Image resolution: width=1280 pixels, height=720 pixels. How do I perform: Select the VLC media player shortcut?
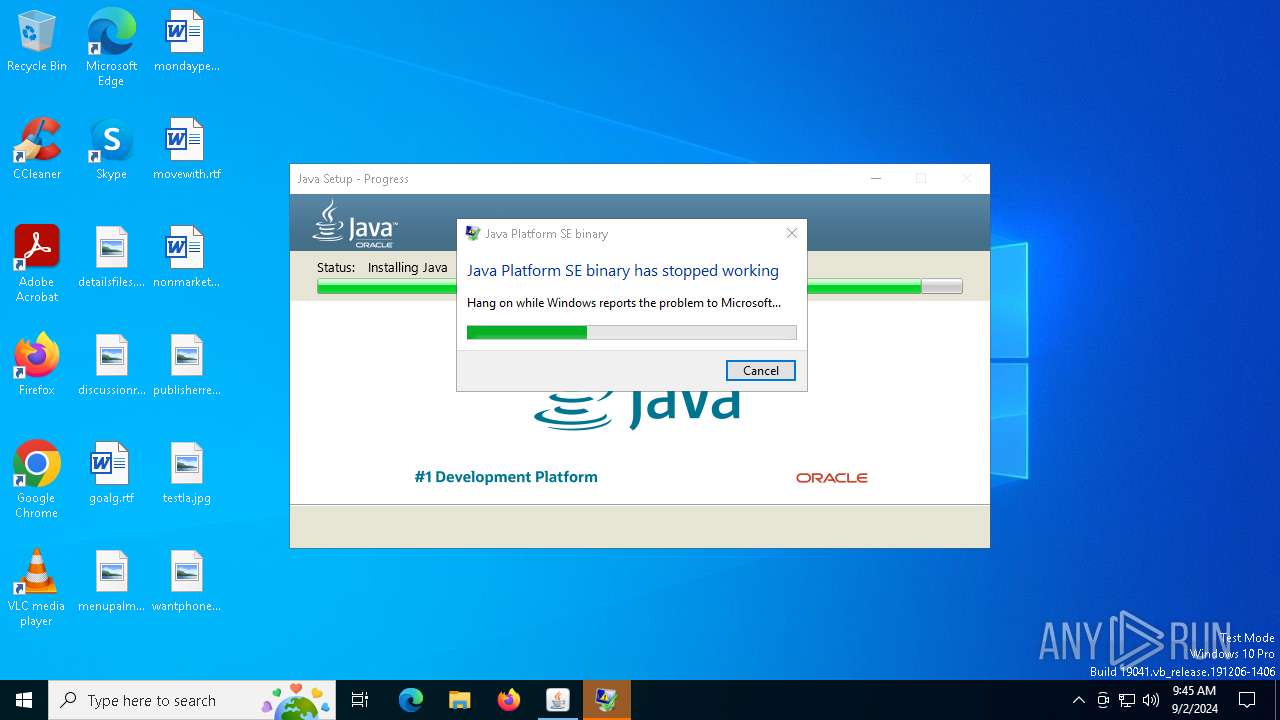37,587
